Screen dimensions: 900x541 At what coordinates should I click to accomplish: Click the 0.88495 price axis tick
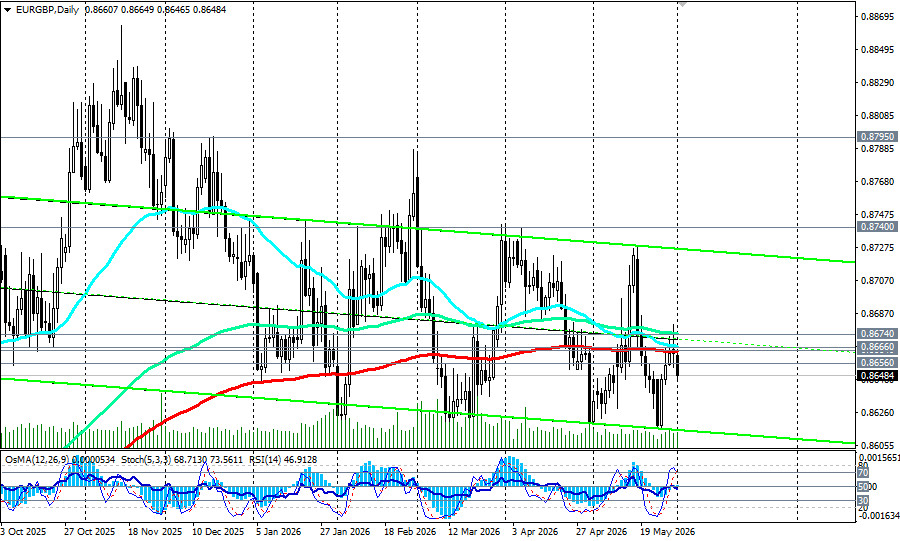point(878,50)
